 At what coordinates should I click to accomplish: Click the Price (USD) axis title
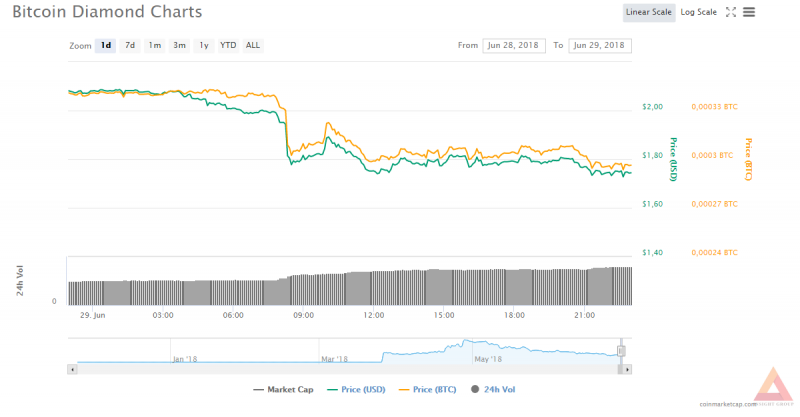(x=673, y=159)
